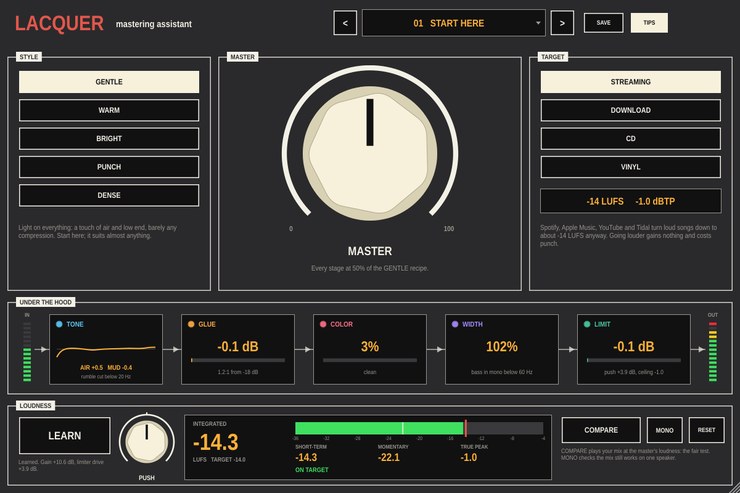Select the BRIGHT style
Image resolution: width=740 pixels, height=493 pixels.
(109, 138)
